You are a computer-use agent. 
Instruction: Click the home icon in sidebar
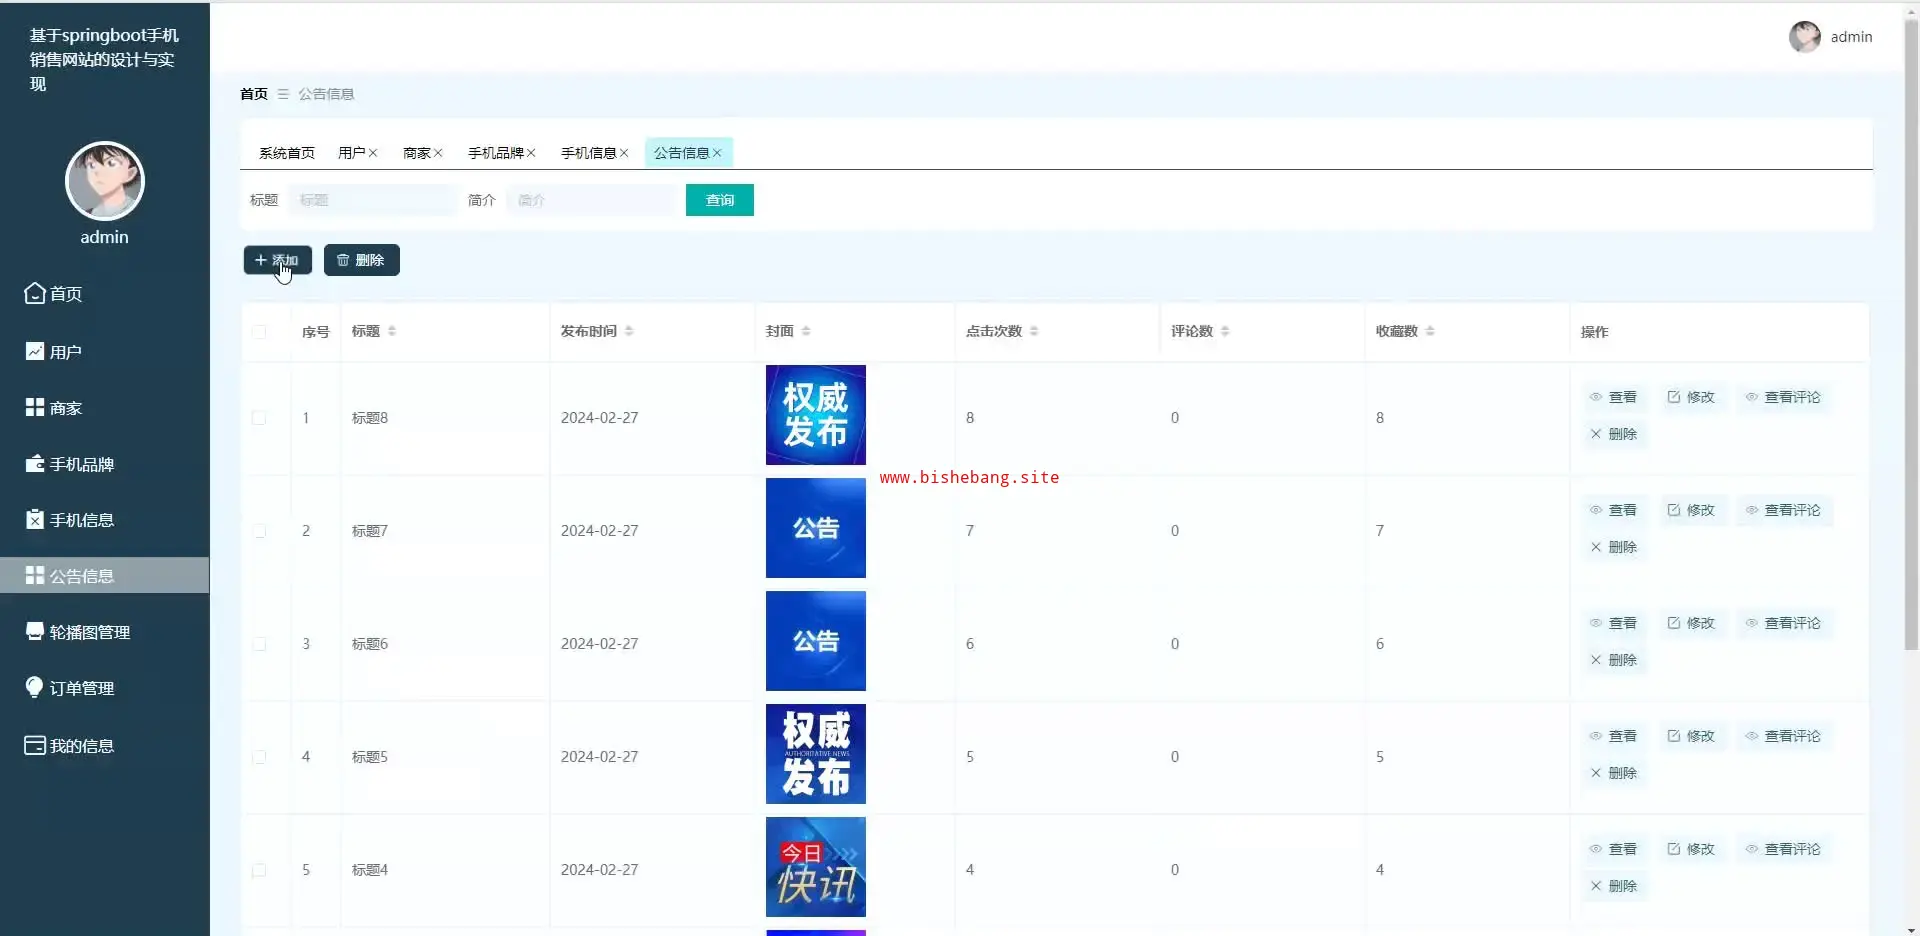click(35, 293)
